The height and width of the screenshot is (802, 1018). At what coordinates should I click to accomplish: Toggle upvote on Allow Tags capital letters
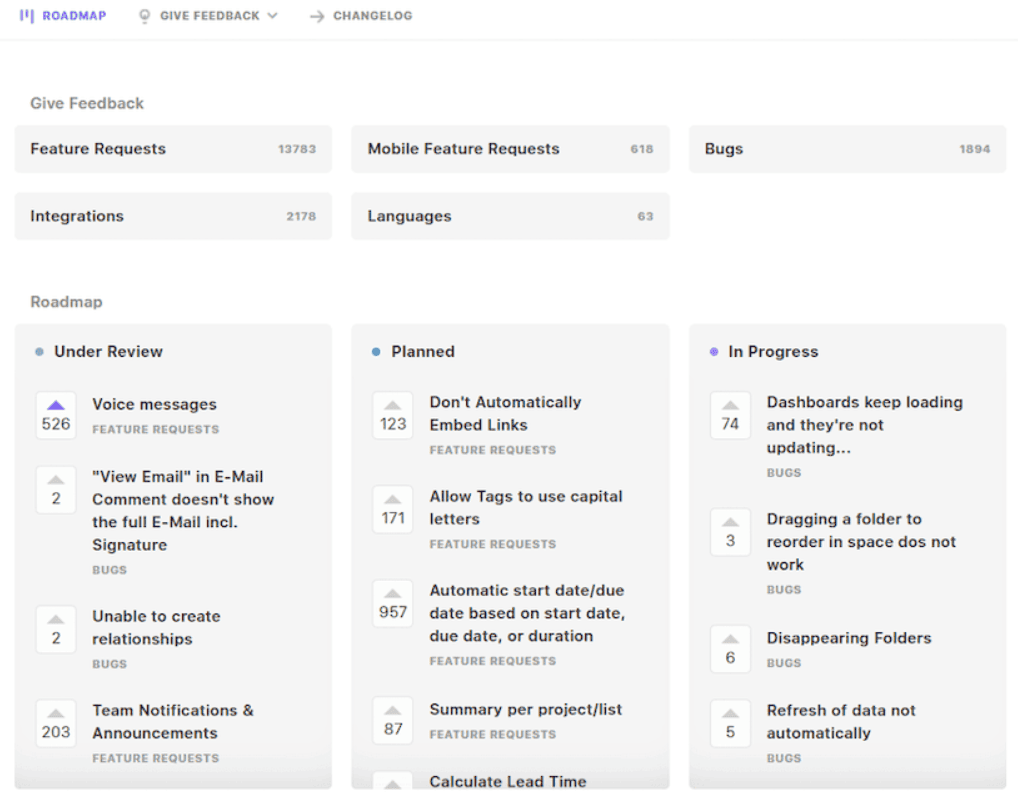[x=392, y=509]
